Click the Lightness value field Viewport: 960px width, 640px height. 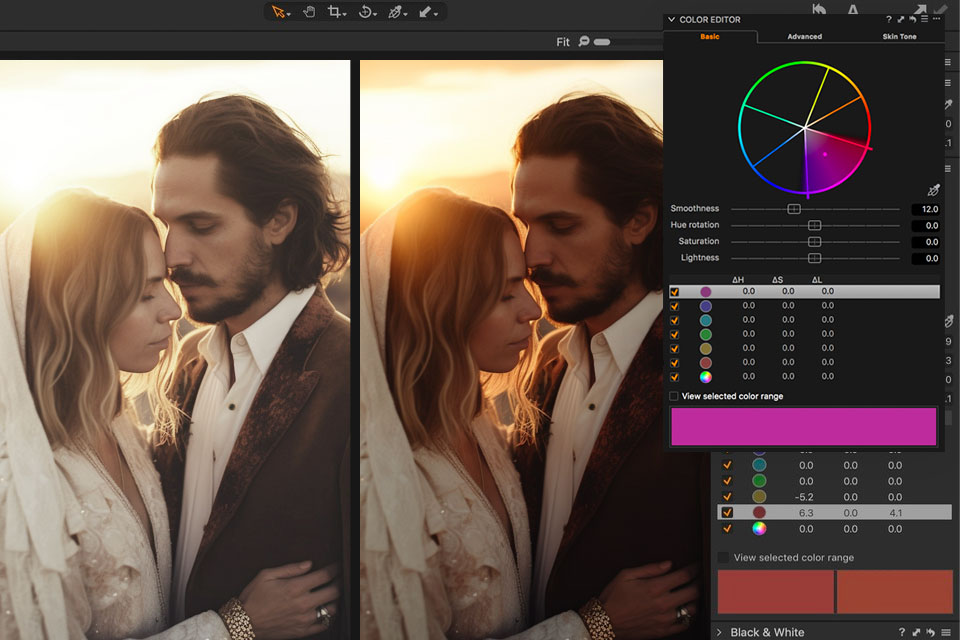click(926, 258)
